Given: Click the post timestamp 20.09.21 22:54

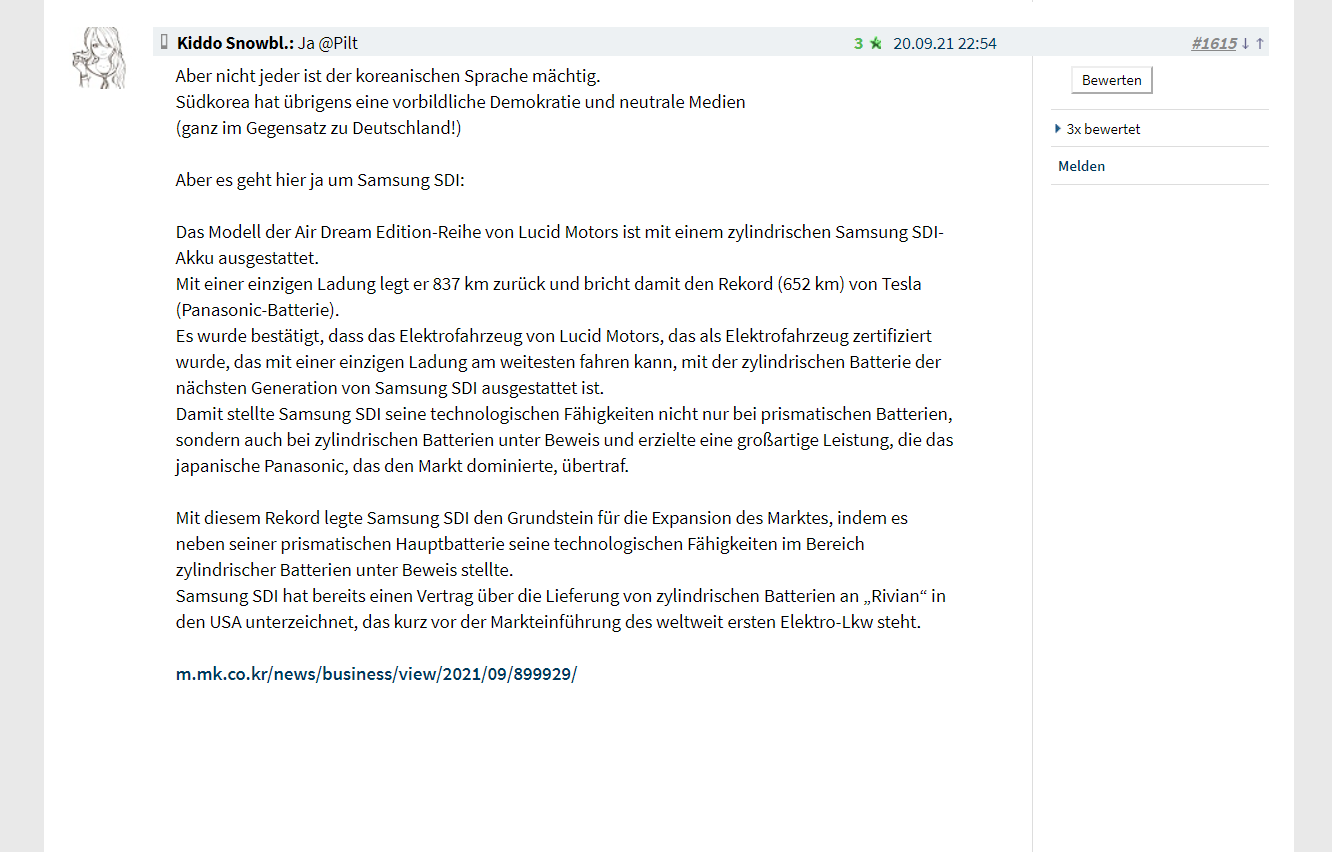Looking at the screenshot, I should (x=945, y=43).
